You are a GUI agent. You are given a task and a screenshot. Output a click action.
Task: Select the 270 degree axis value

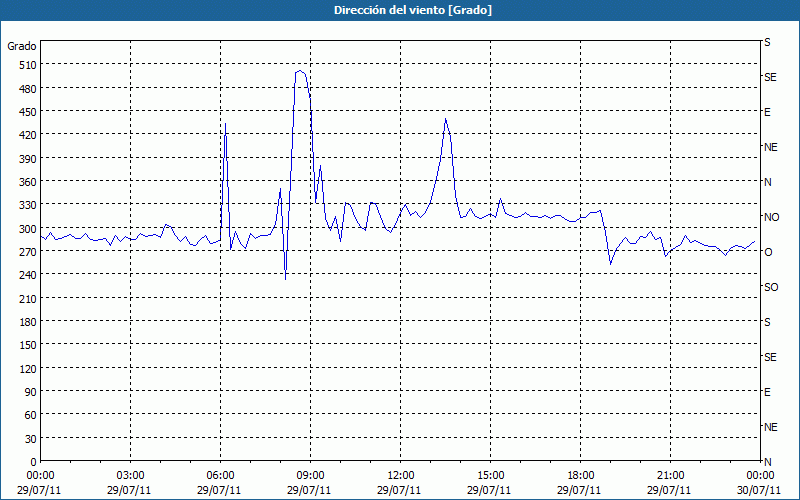28,252
